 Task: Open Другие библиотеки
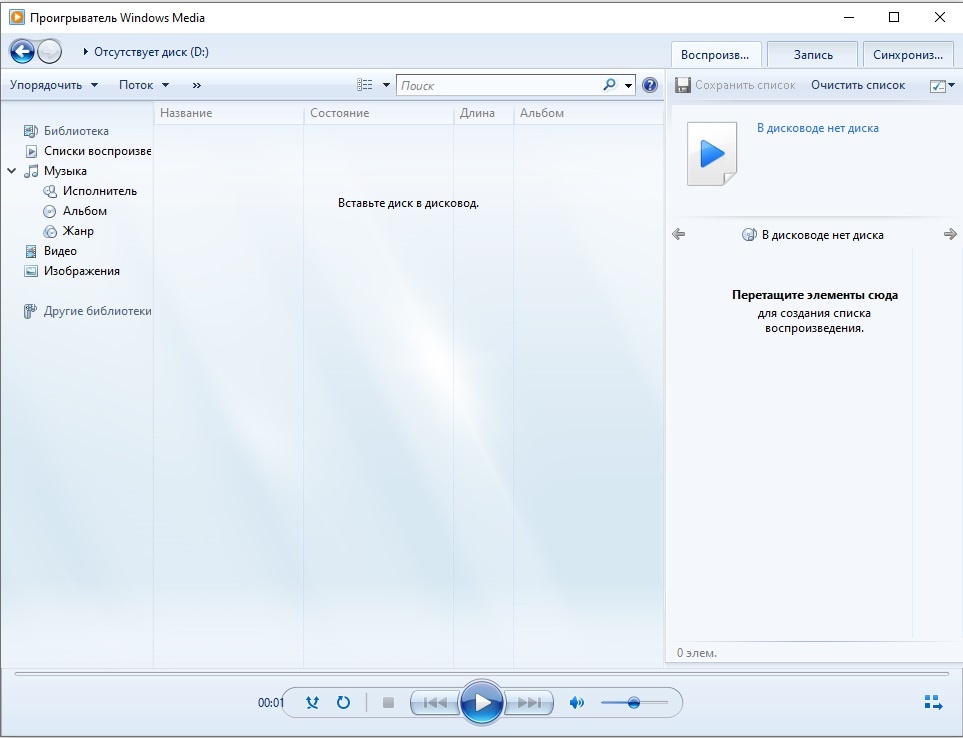tap(97, 311)
